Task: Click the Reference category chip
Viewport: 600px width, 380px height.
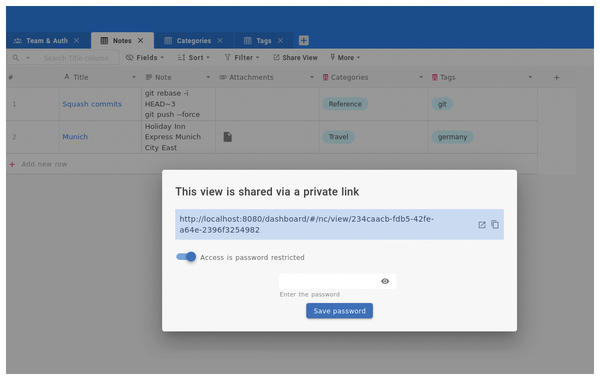Action: (345, 104)
